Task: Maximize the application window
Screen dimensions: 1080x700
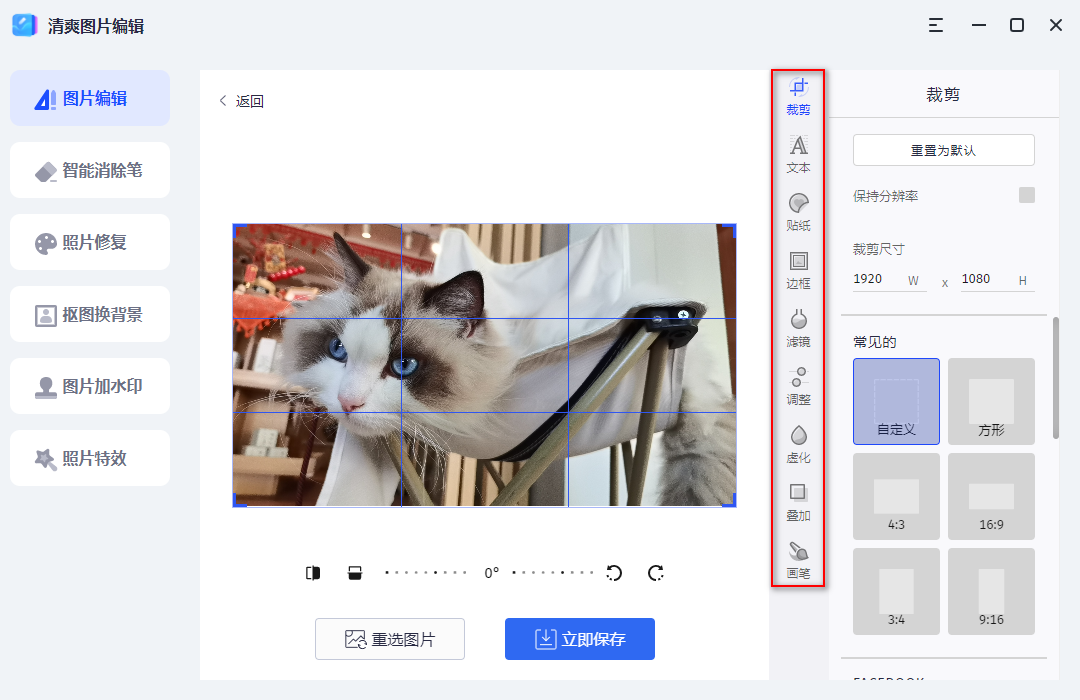Action: [x=1017, y=25]
